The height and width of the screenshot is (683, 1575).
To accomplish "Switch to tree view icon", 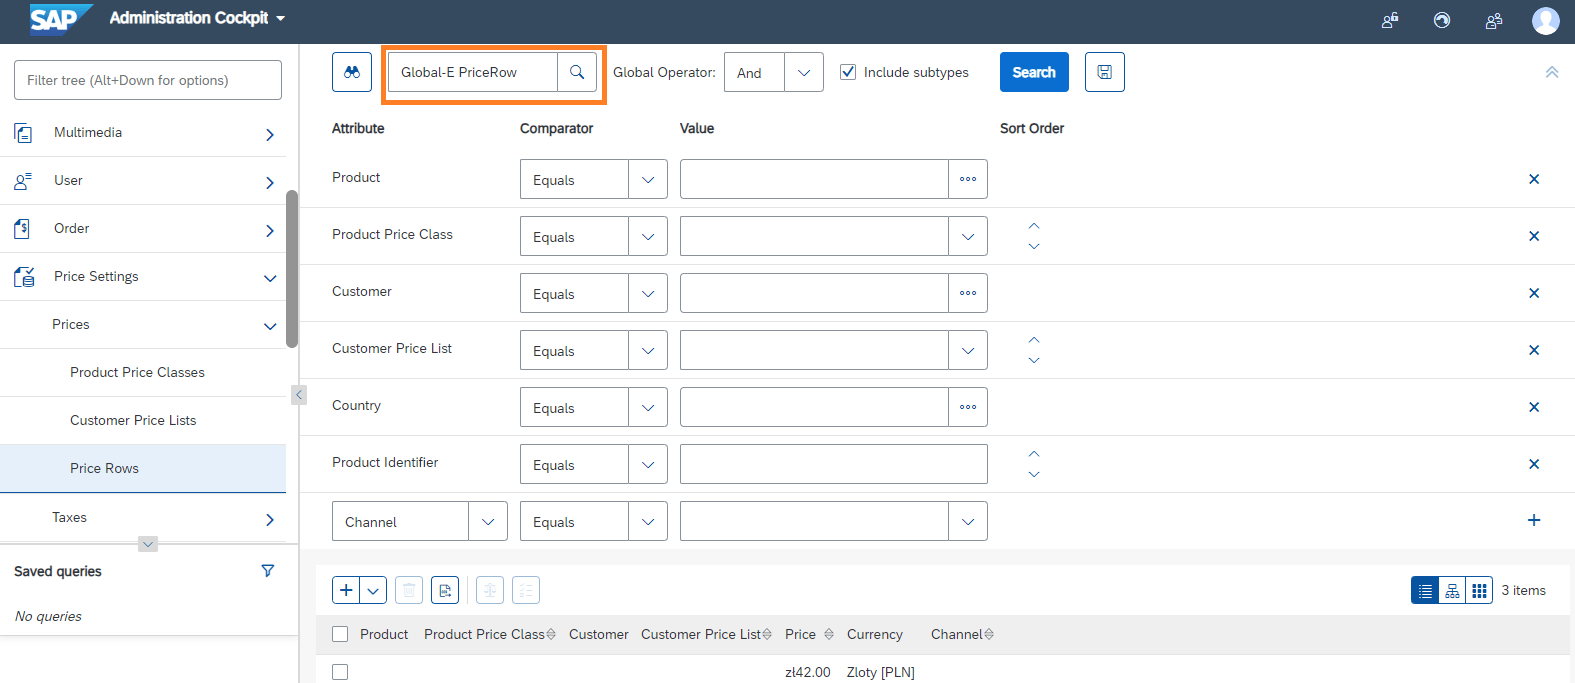I will (x=1452, y=590).
